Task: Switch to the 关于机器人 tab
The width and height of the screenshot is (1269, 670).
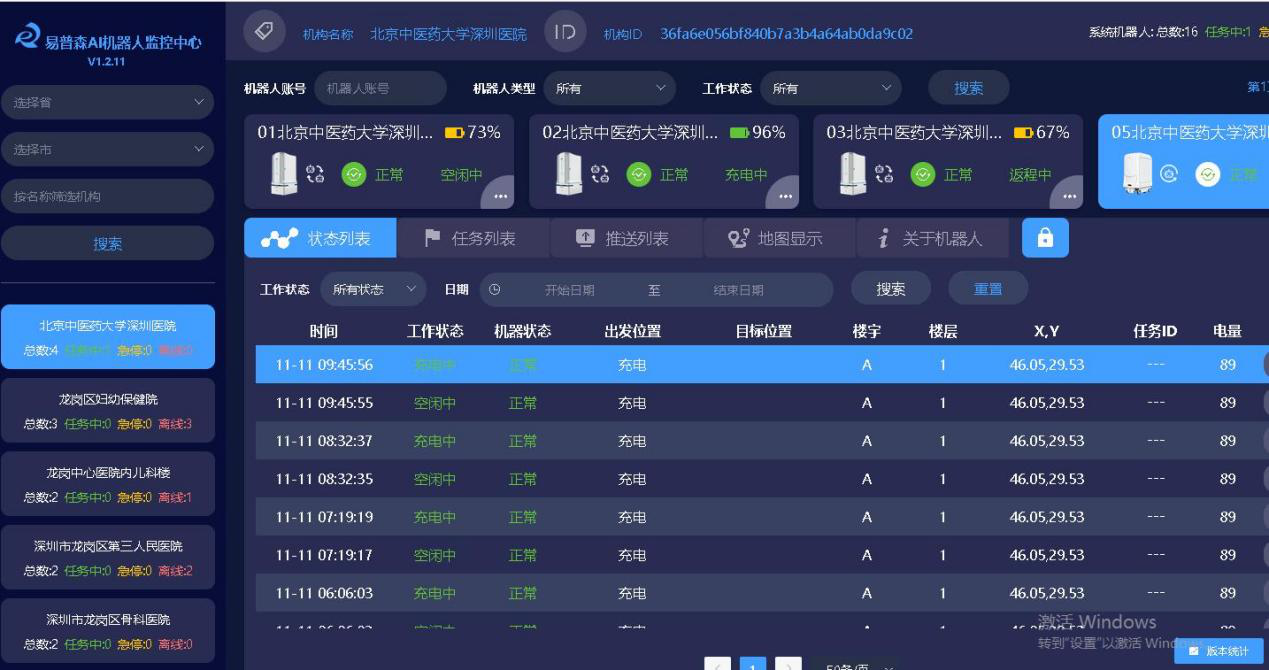Action: 932,238
